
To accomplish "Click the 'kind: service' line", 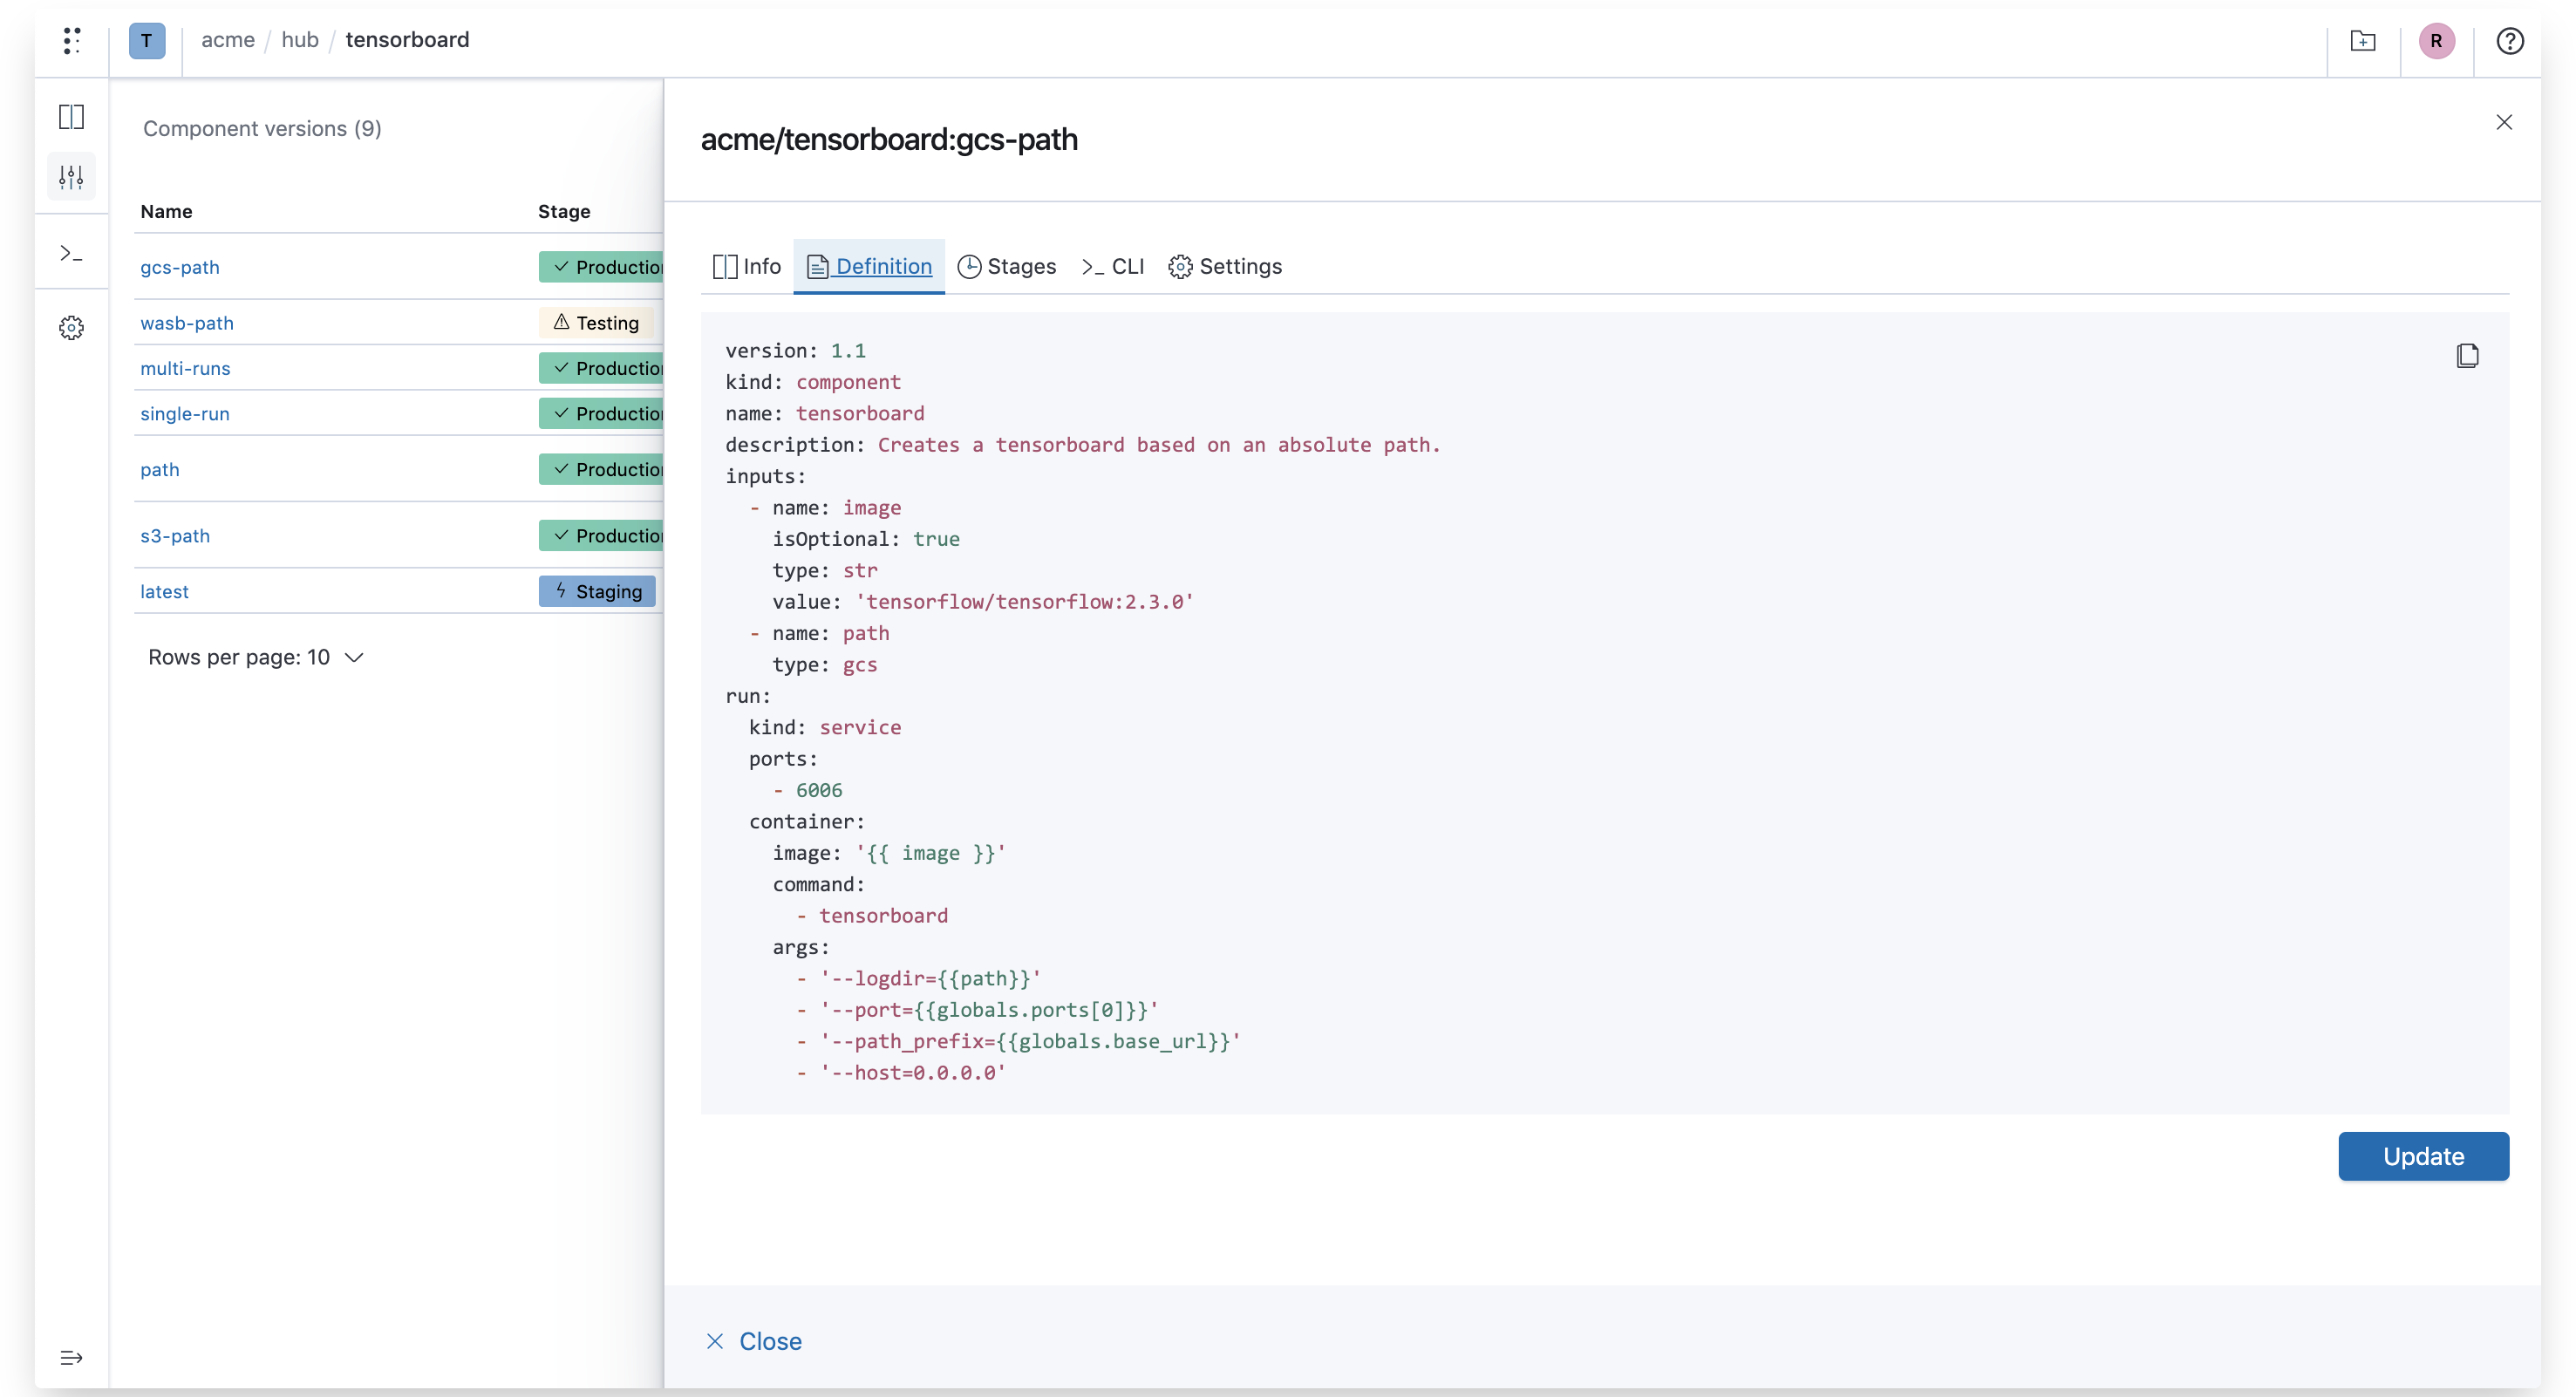I will (x=825, y=727).
